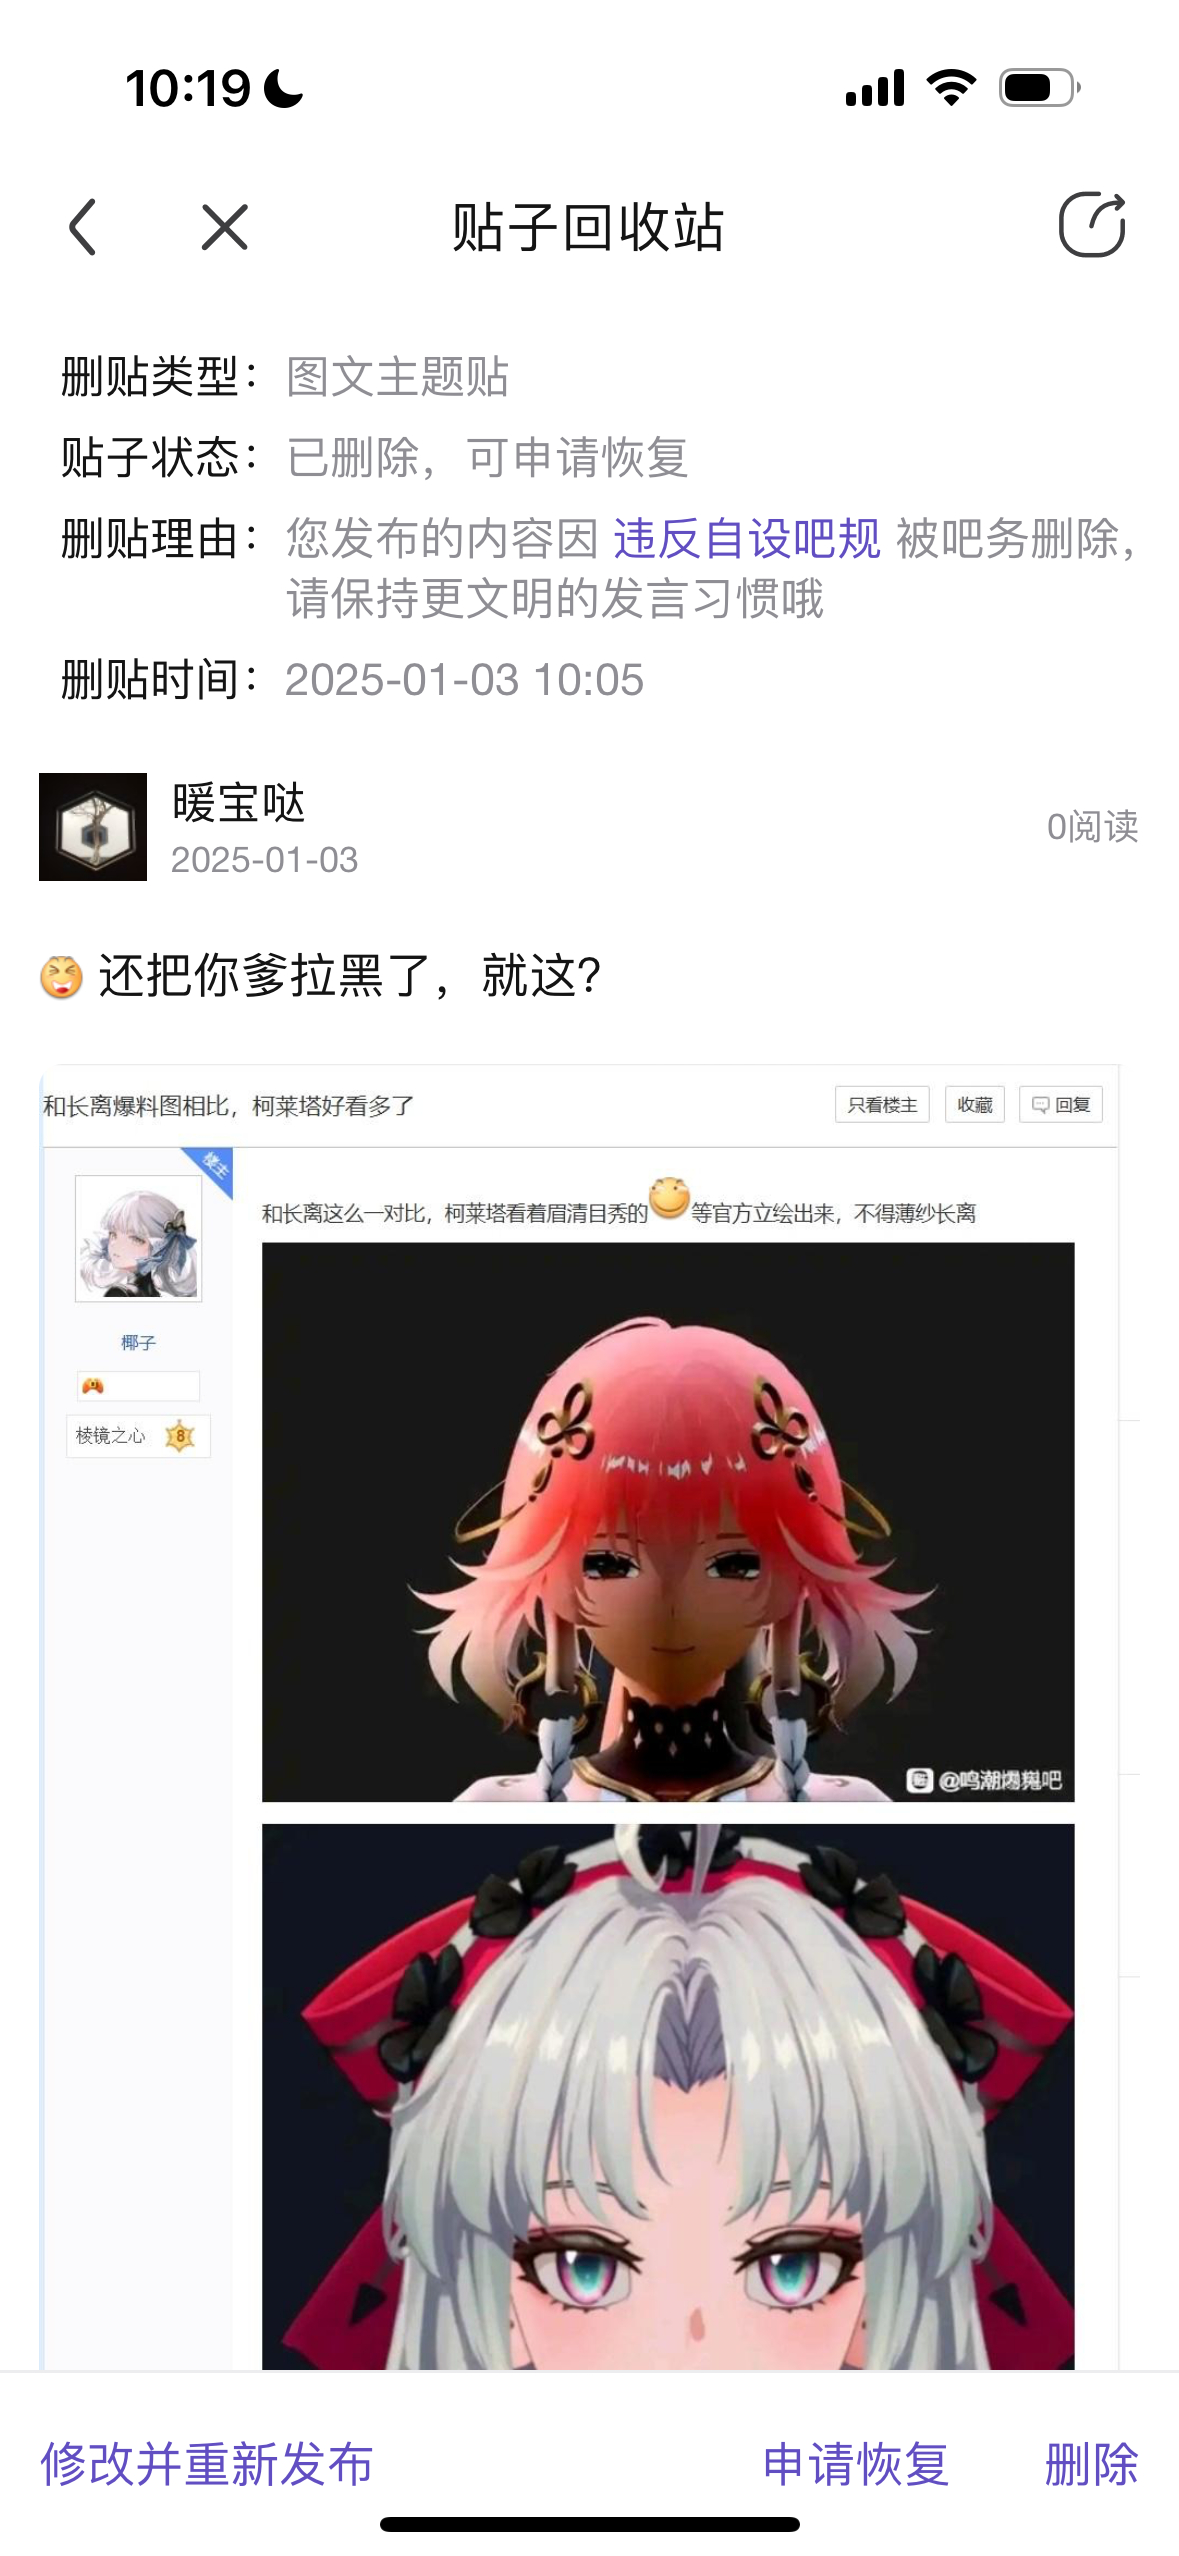Tap the 贴子回收站 page title
This screenshot has height=2556, width=1179.
pyautogui.click(x=588, y=227)
